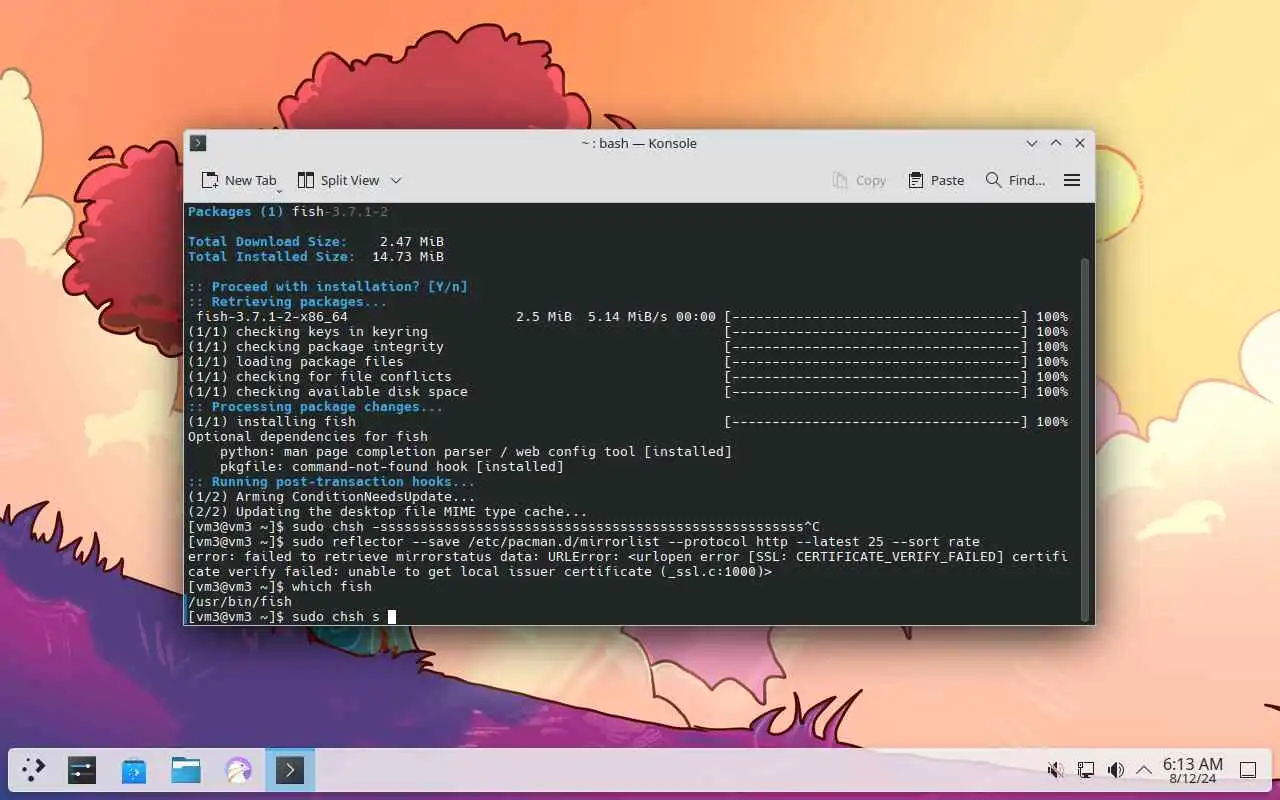
Task: Click the Copy toolbar button
Action: [859, 180]
